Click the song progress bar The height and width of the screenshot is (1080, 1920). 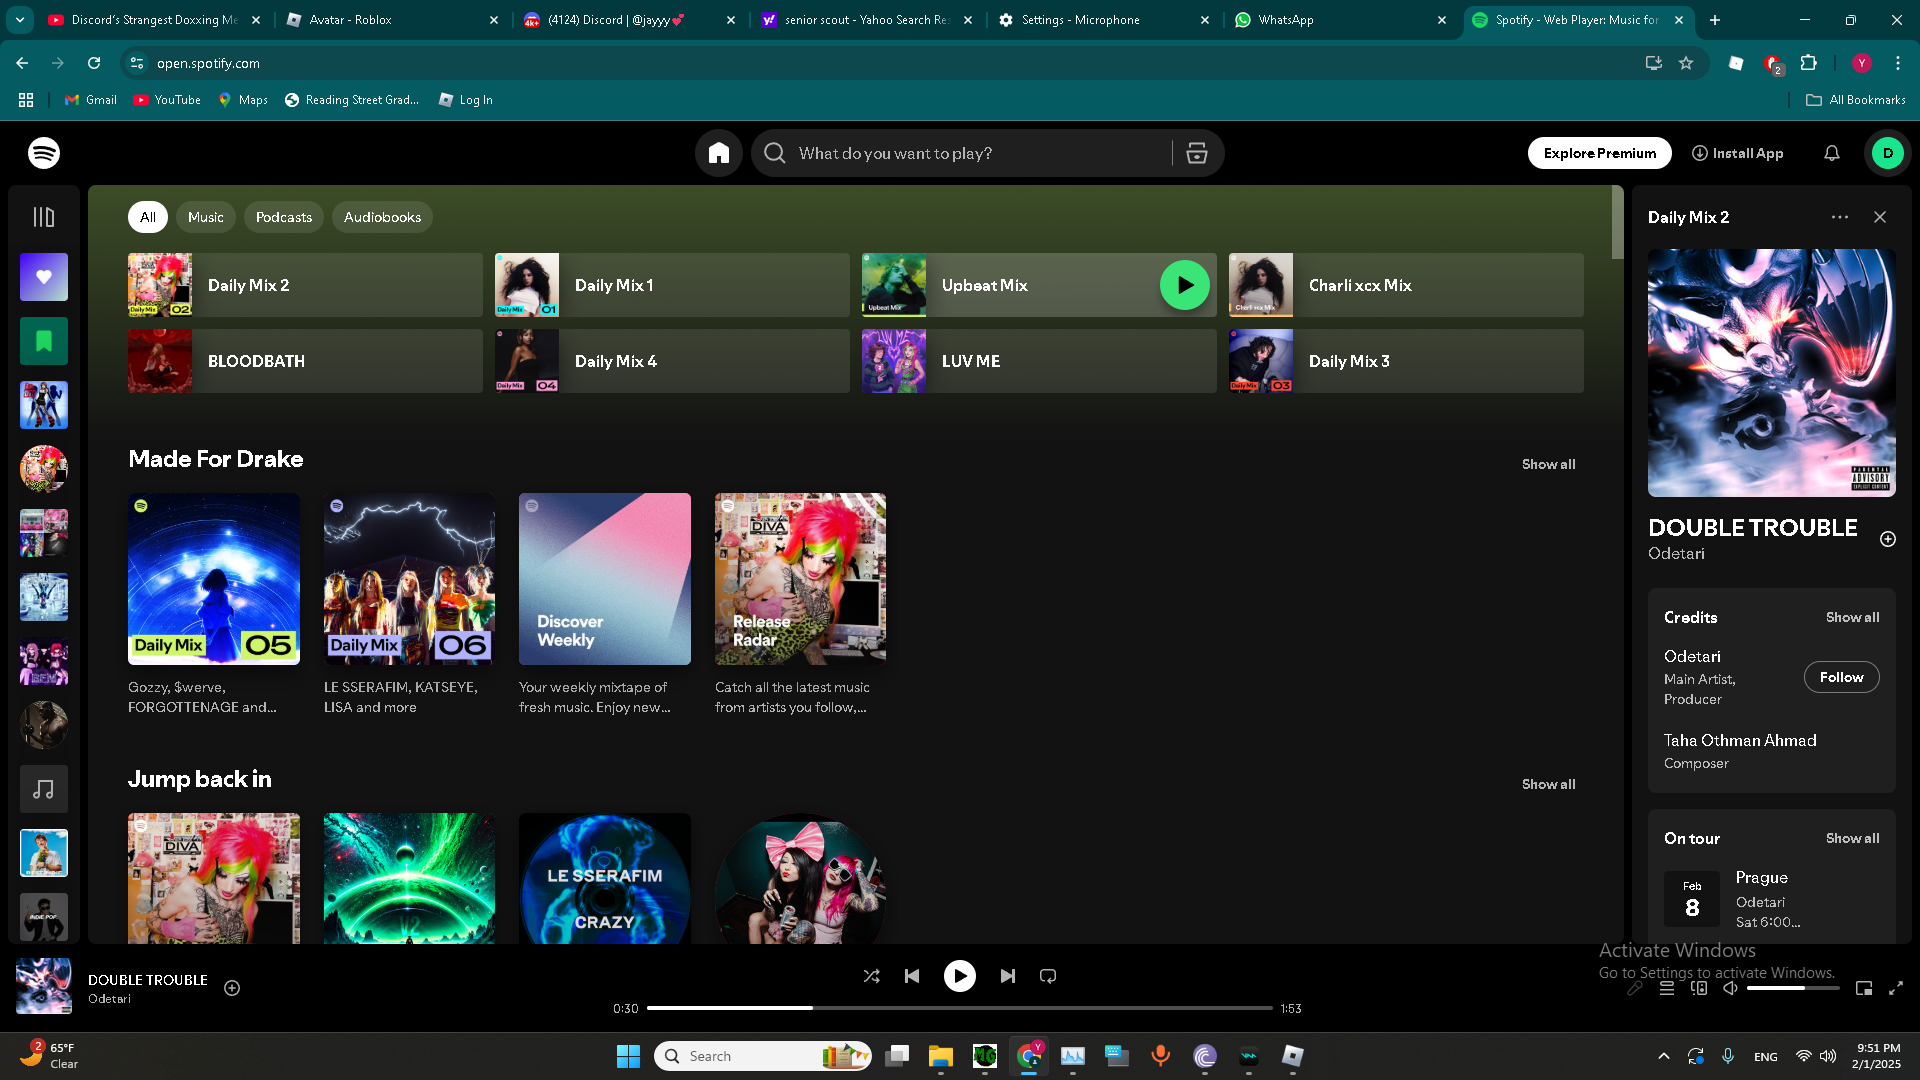point(959,1008)
